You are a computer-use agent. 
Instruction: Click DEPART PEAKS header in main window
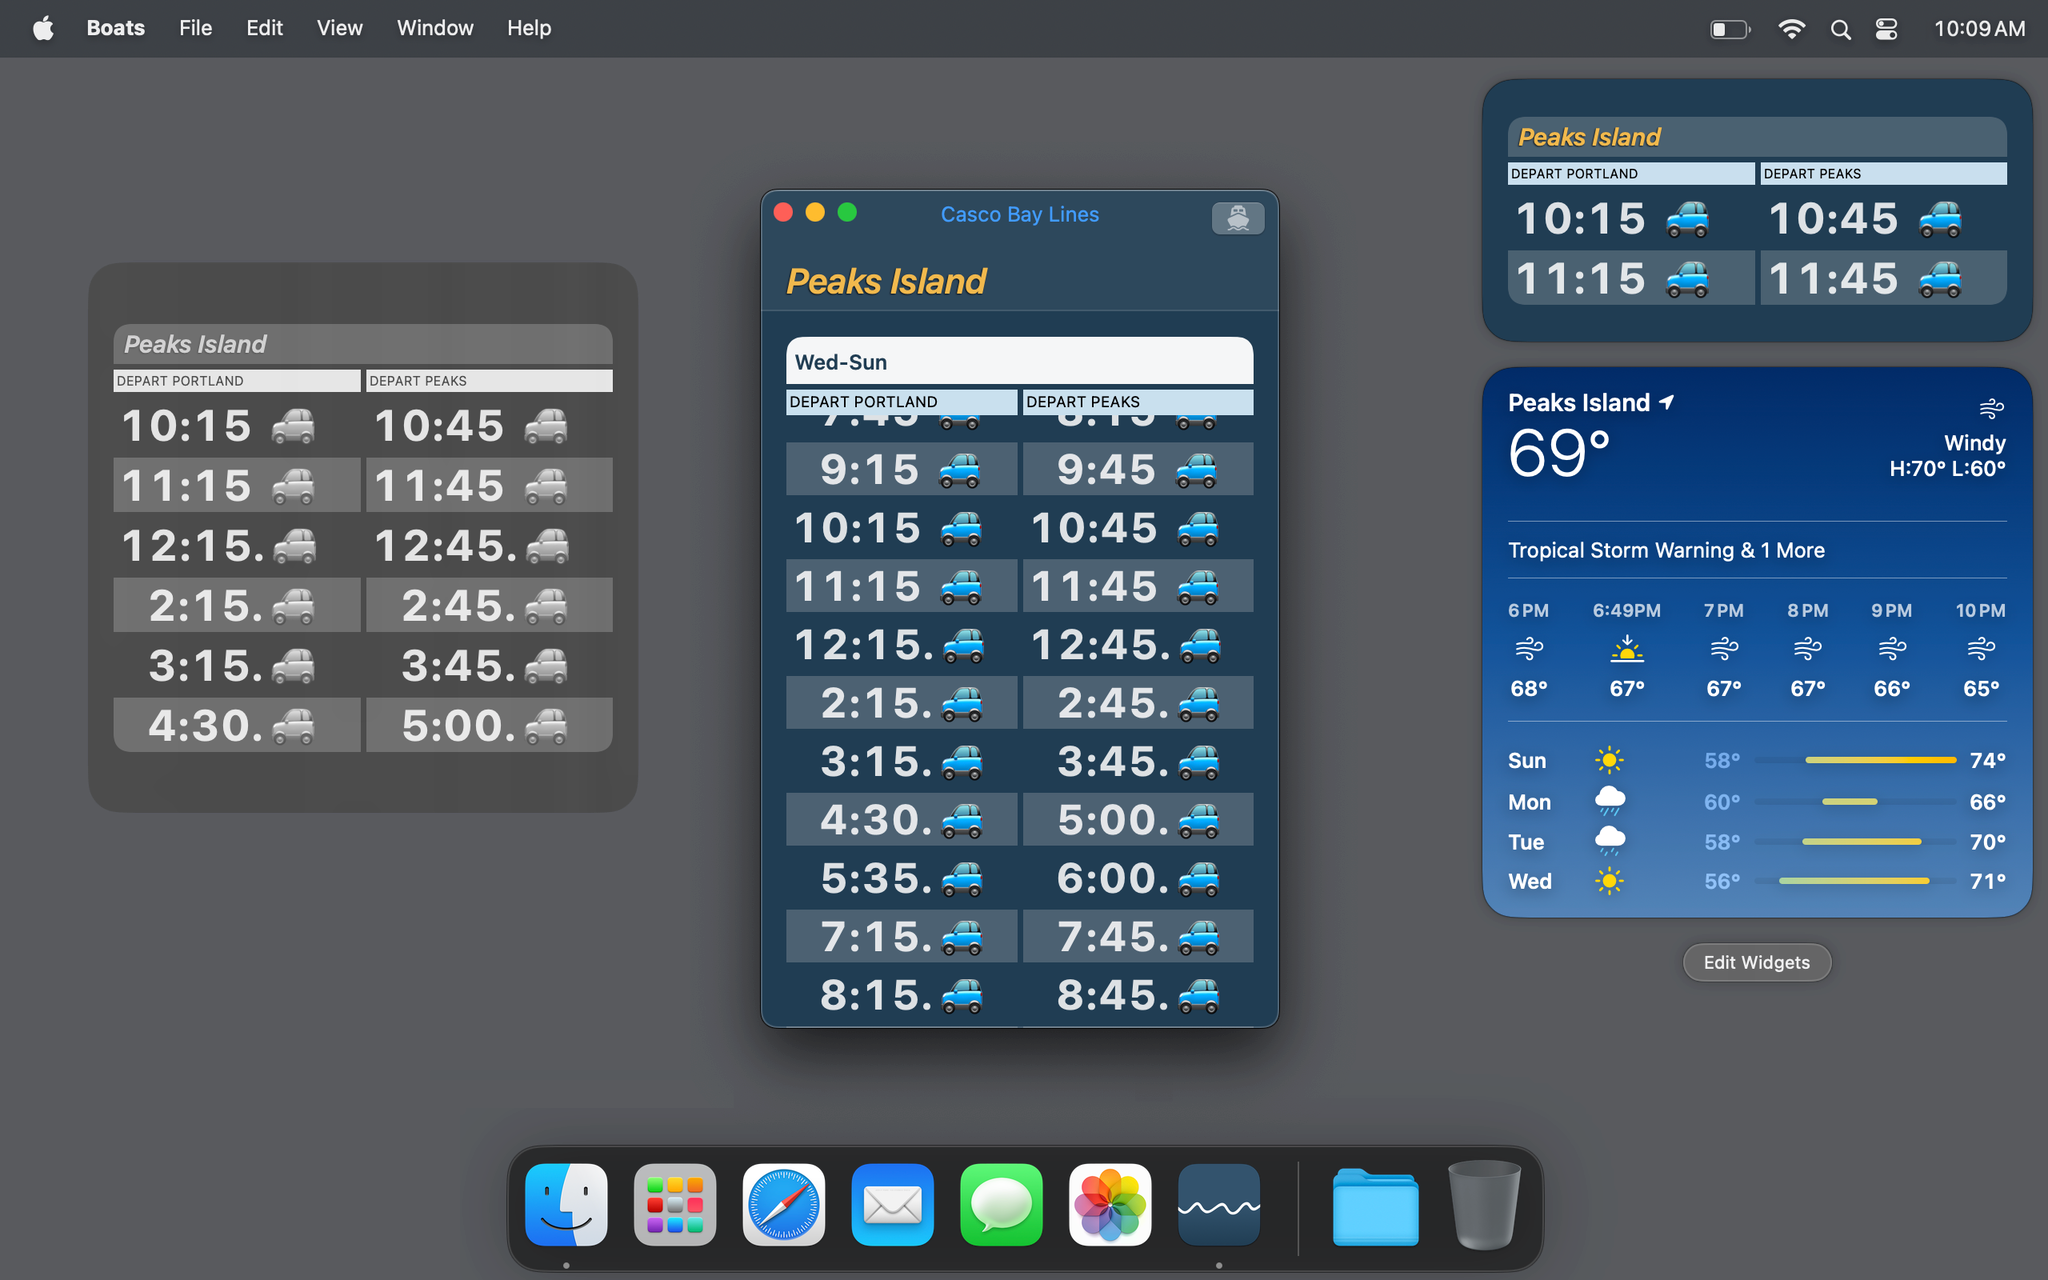1138,401
